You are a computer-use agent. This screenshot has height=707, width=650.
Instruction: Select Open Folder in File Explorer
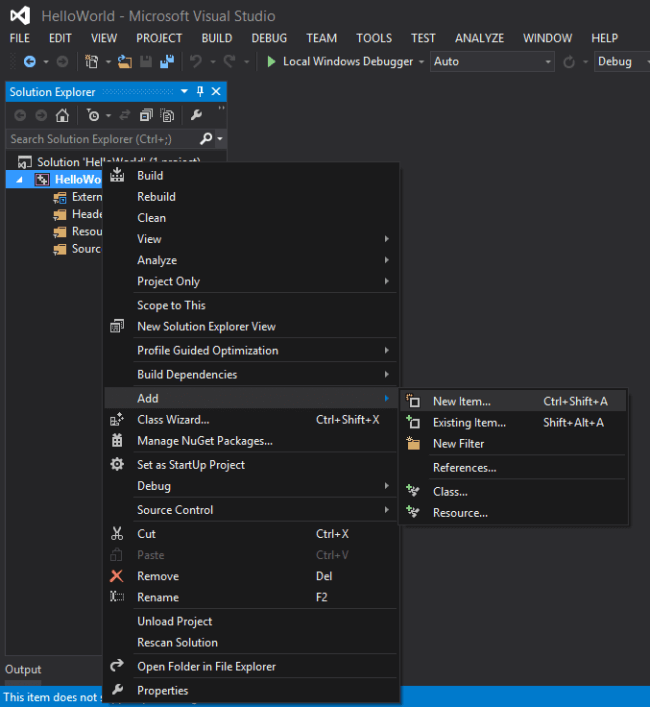click(x=251, y=666)
